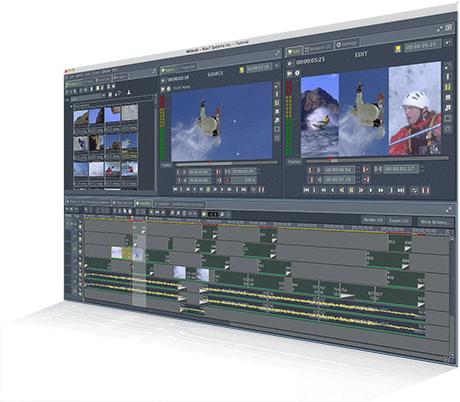Jump to start in the Source monitor
Viewport: 460px width, 402px height.
point(175,189)
